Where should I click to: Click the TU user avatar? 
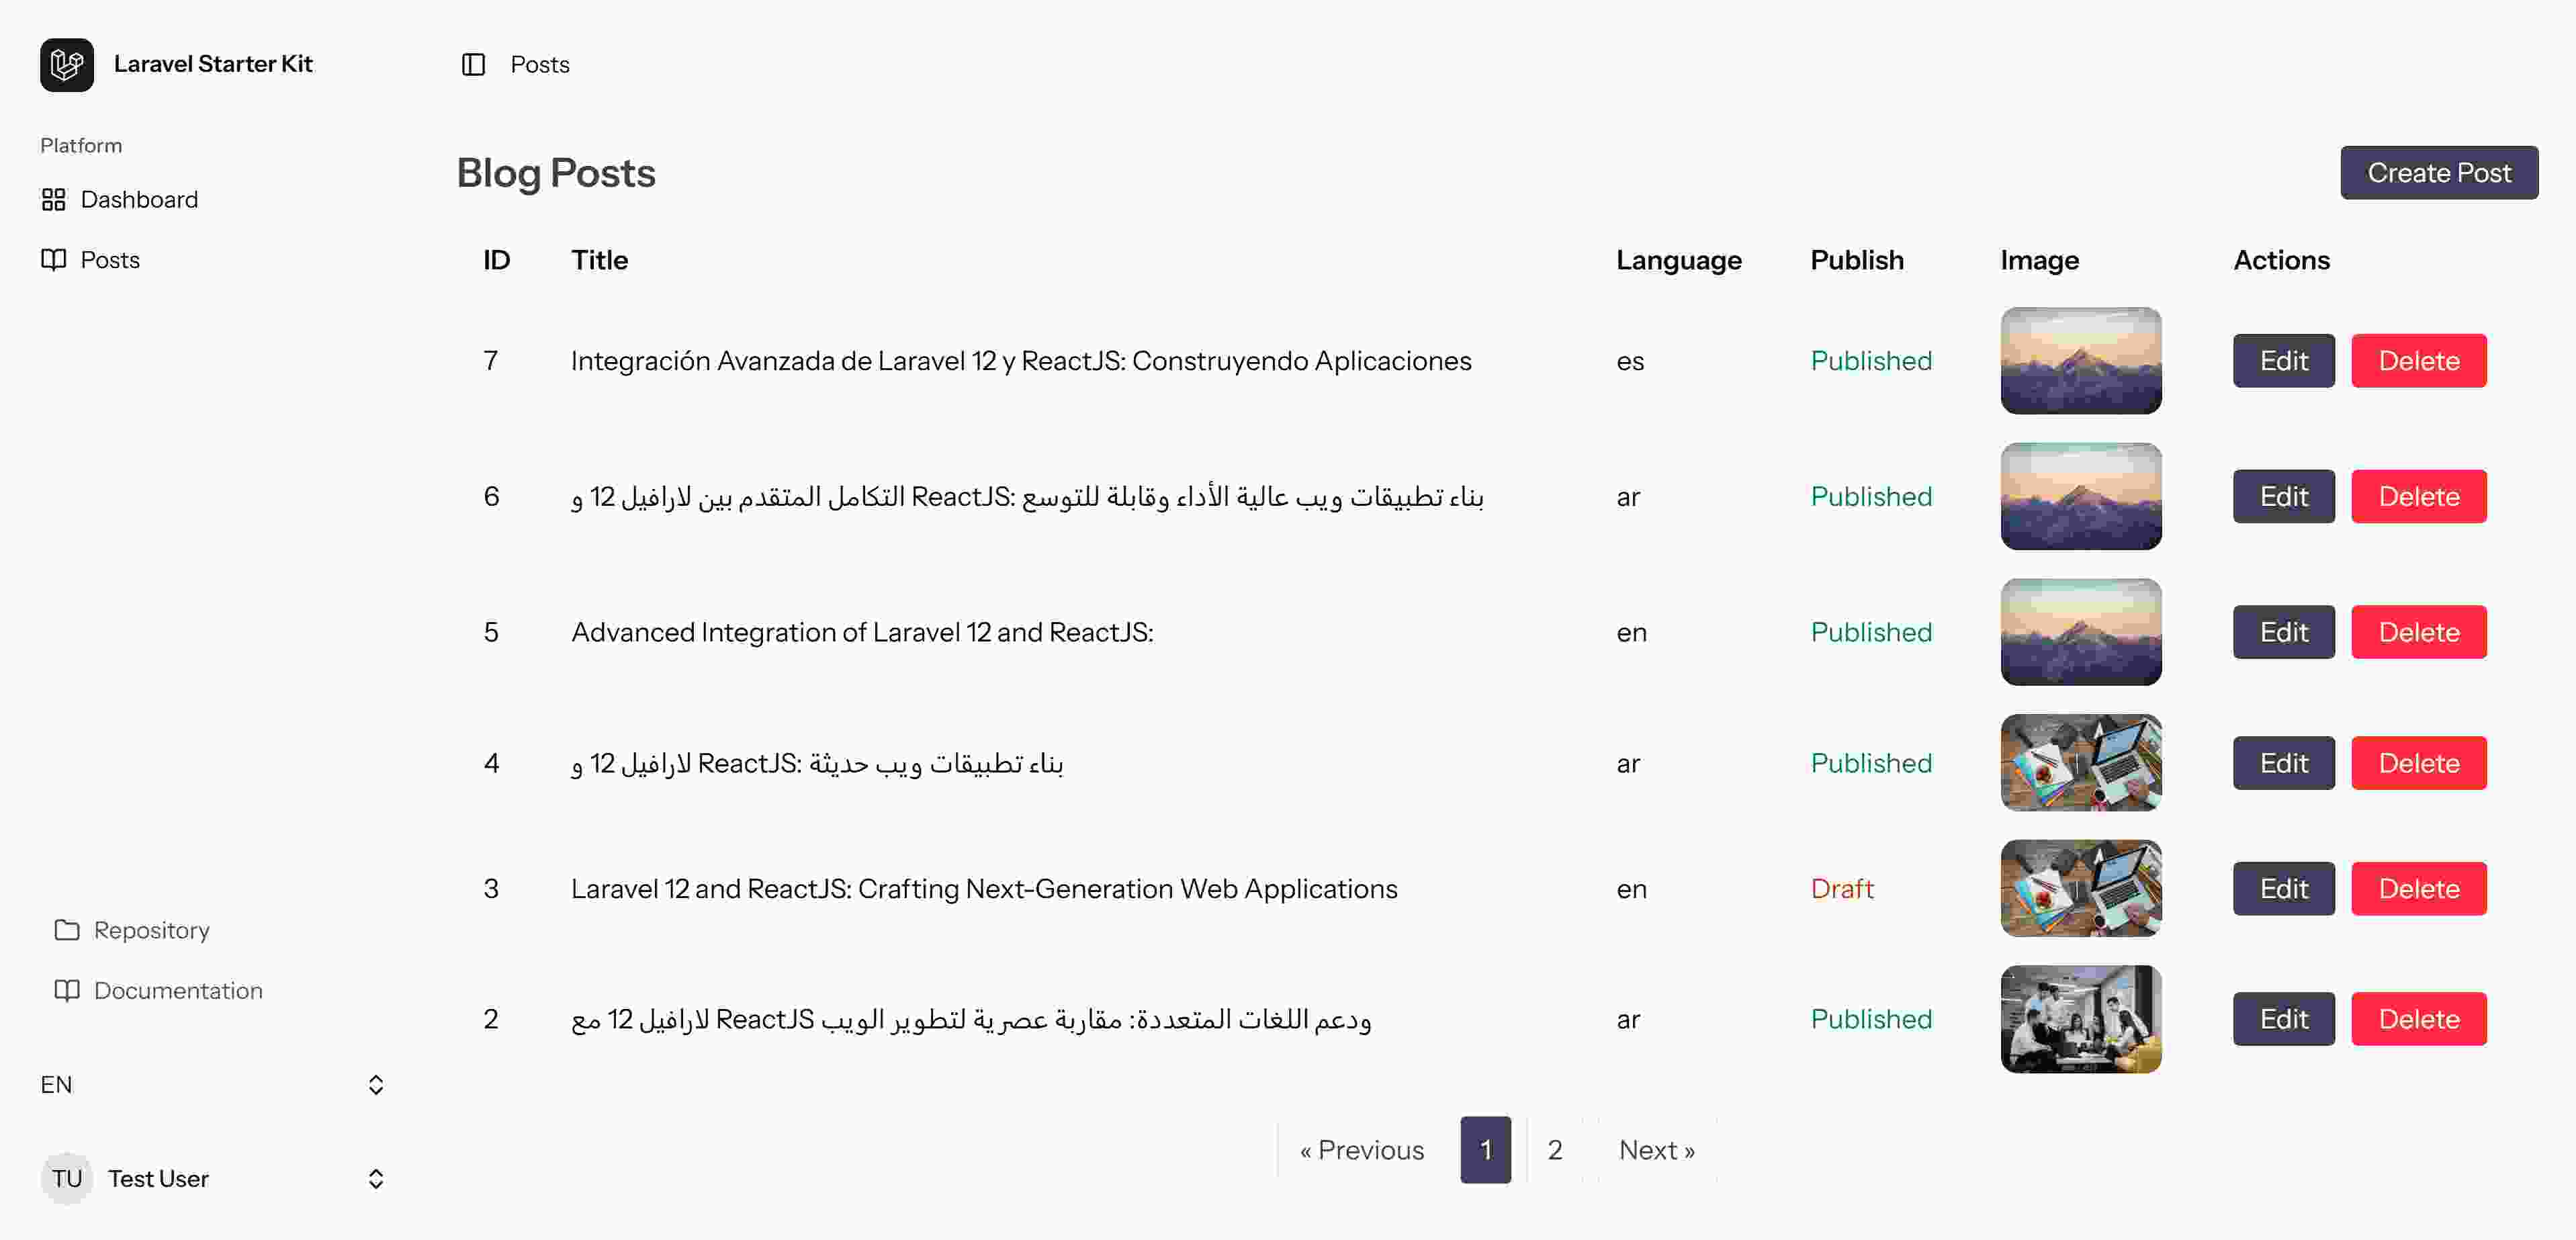(67, 1178)
